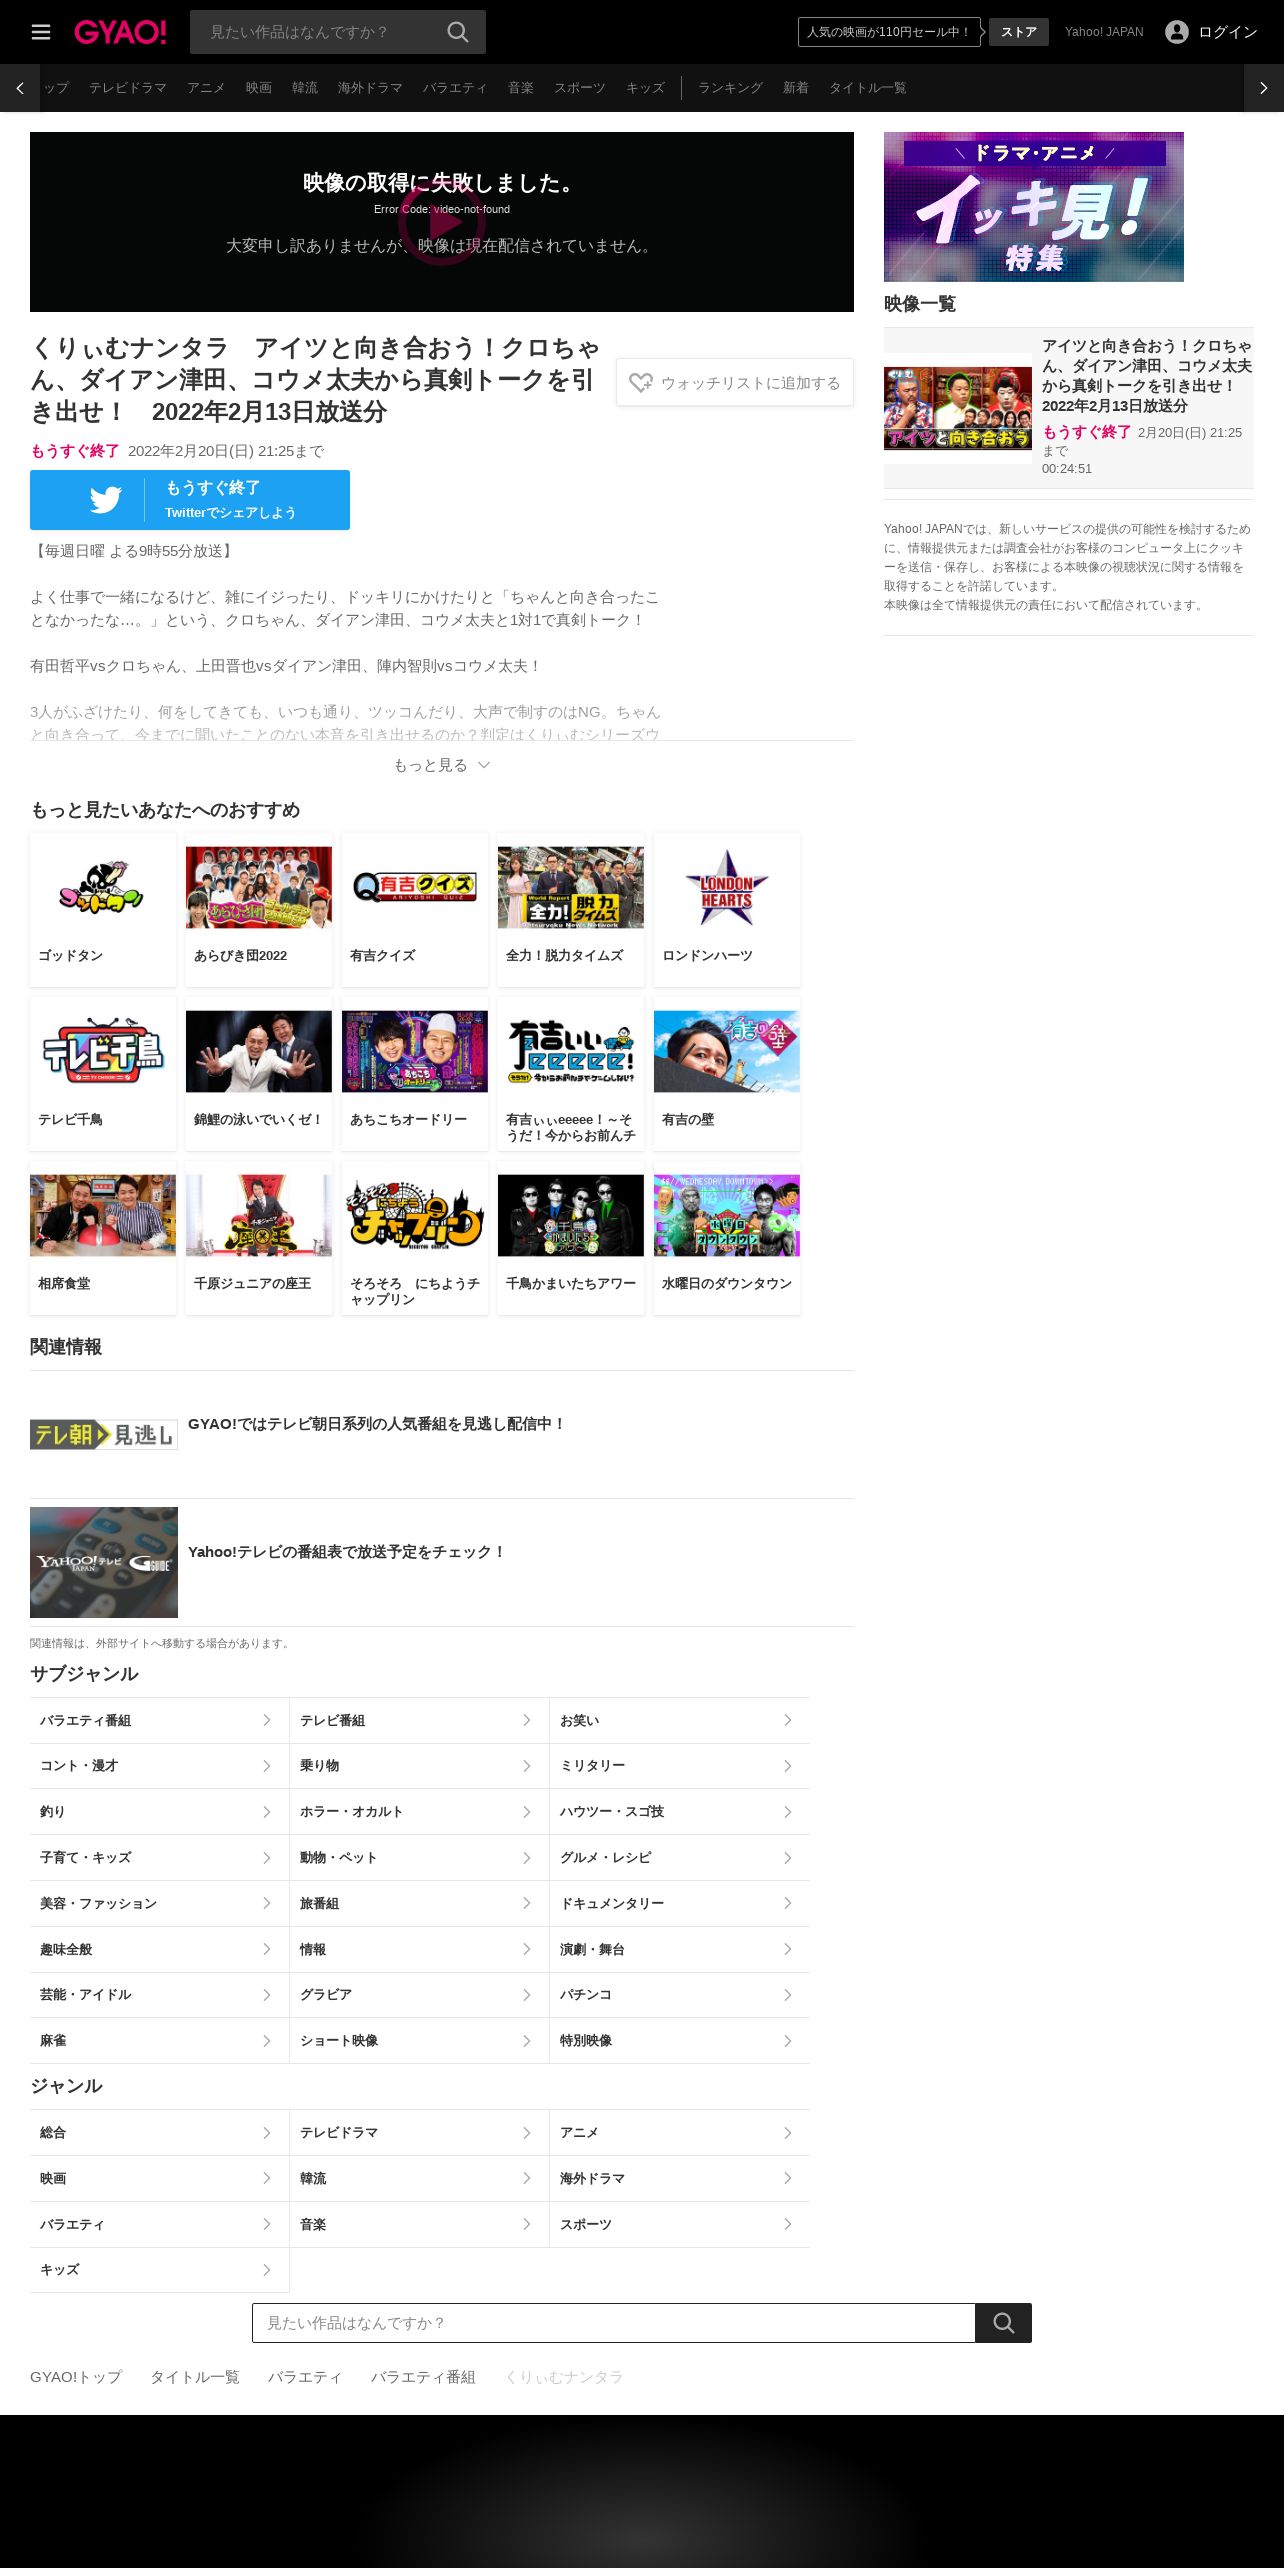The image size is (1284, 2568).
Task: Open the 海外ドラマ nav tab
Action: [370, 88]
